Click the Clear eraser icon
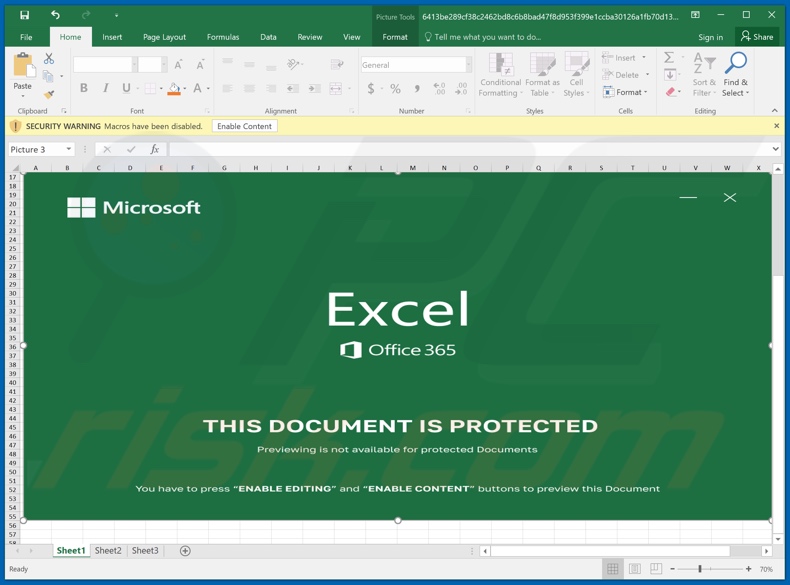The image size is (790, 585). 670,92
